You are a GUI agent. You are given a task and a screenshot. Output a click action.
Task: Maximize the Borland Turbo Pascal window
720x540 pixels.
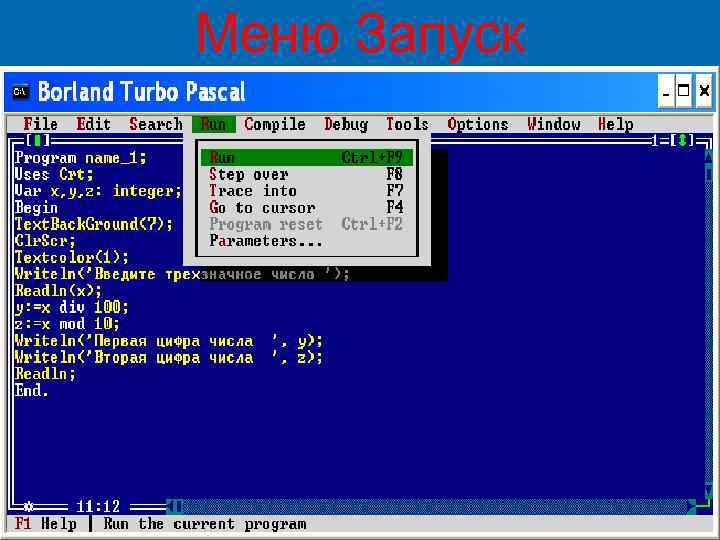click(684, 91)
